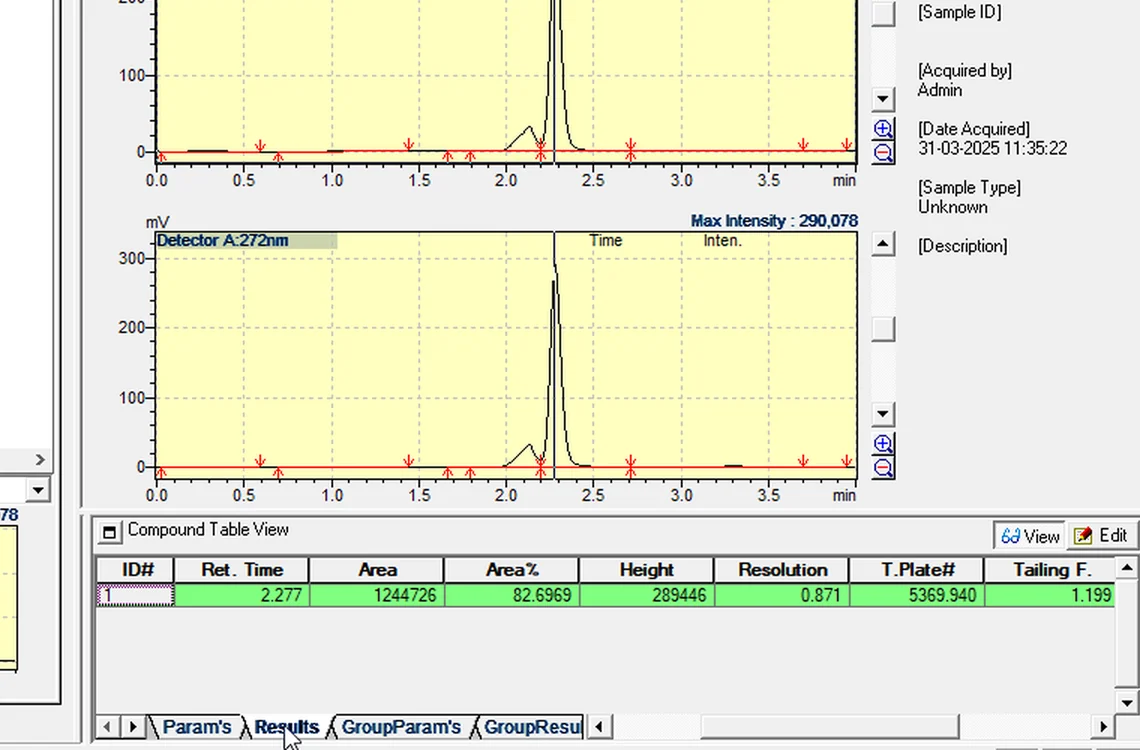
Task: Select tailing factor cell 1.199
Action: 1051,595
